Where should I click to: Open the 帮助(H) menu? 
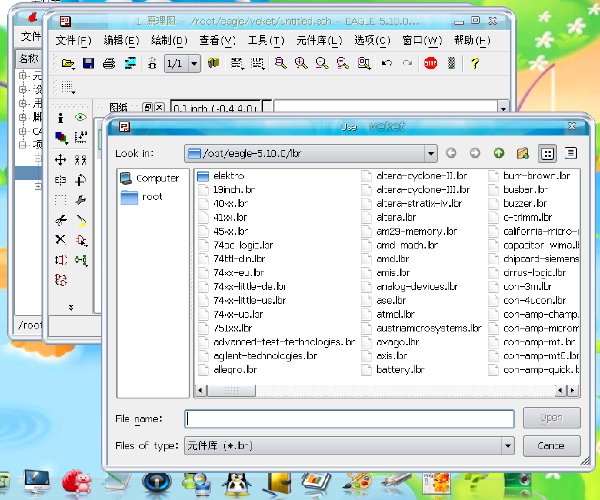click(472, 40)
